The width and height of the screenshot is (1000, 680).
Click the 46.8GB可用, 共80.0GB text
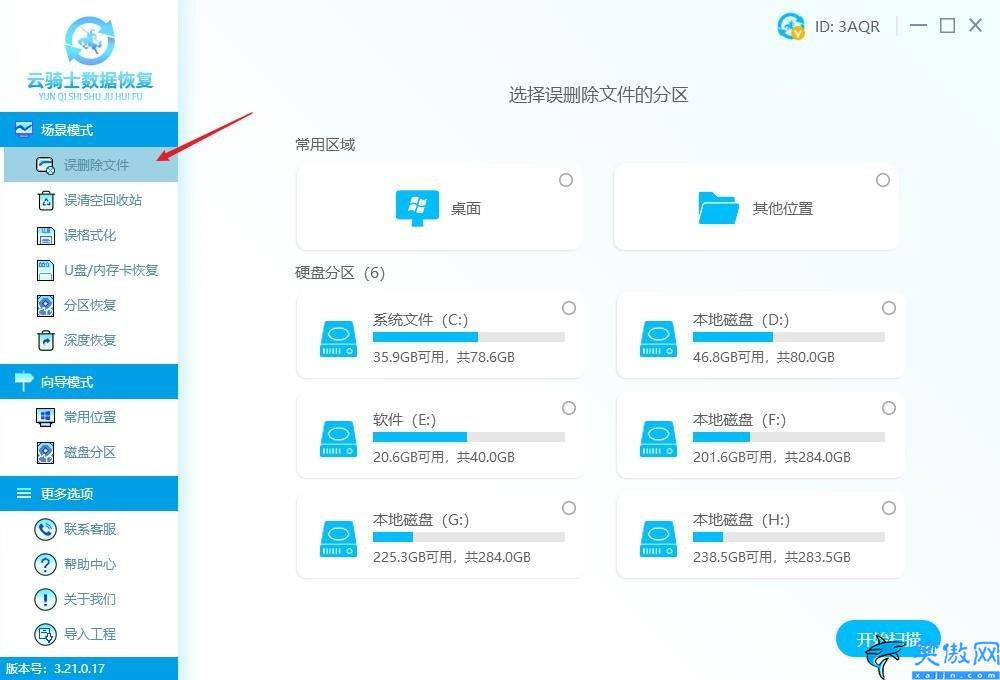point(764,357)
